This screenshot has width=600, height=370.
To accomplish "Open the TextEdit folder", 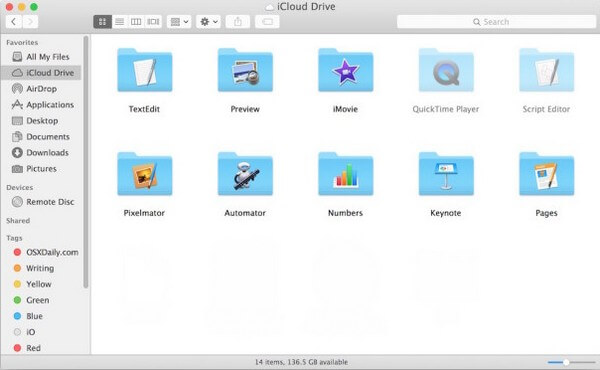I will click(x=145, y=70).
